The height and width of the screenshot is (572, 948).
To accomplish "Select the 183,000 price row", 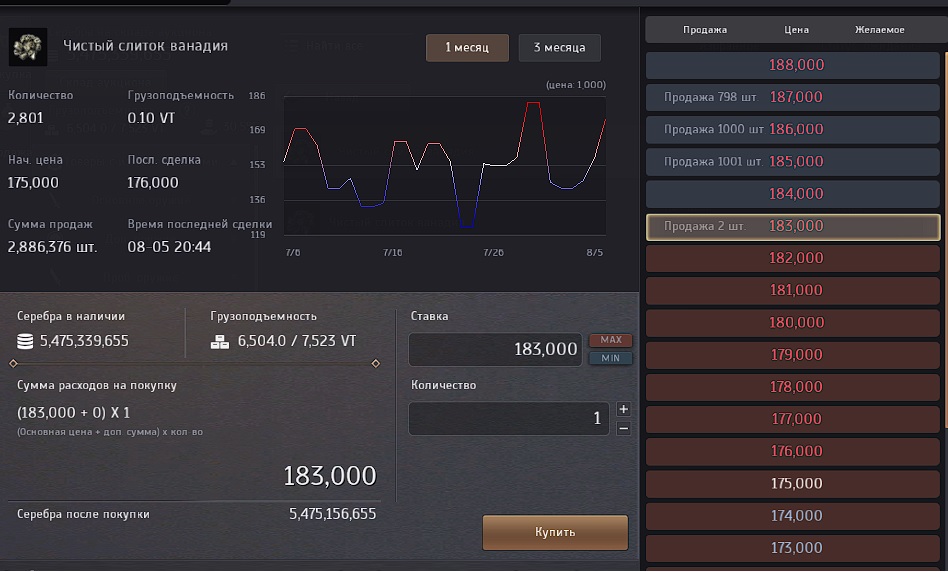I will point(794,226).
